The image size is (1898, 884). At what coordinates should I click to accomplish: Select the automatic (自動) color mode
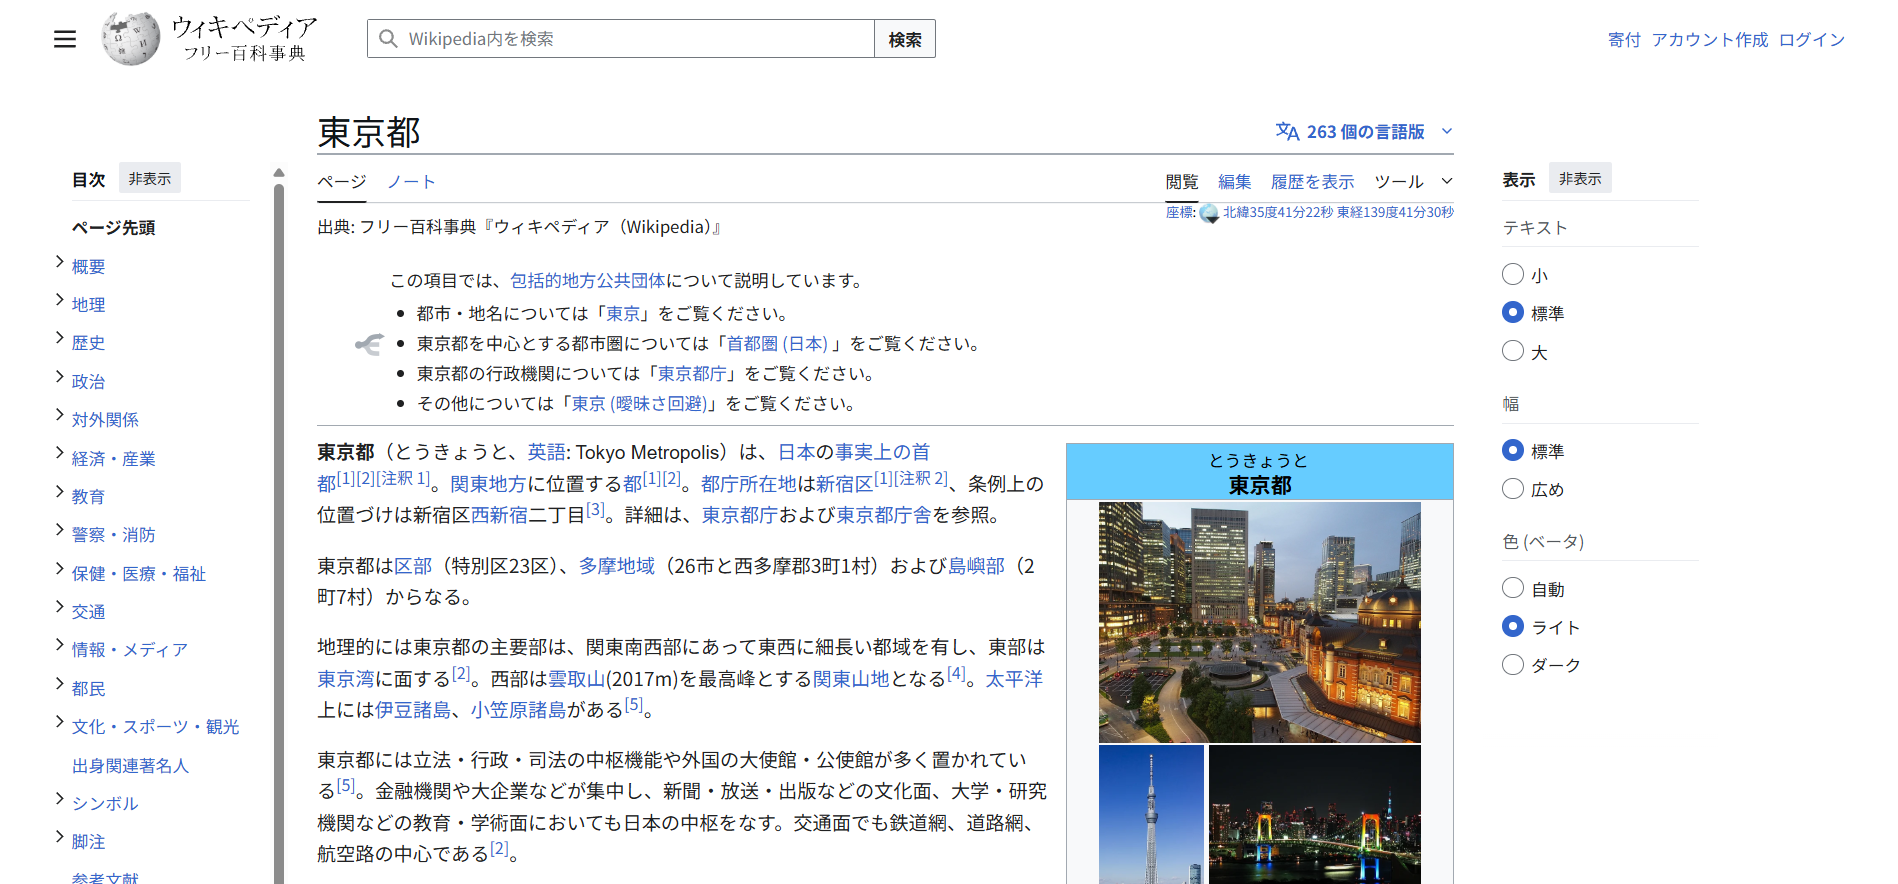1513,588
